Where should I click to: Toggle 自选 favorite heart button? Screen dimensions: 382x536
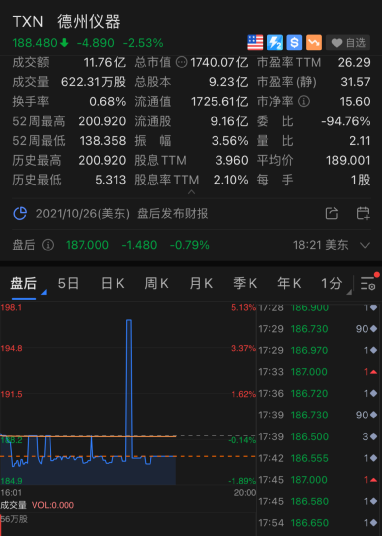[x=348, y=43]
